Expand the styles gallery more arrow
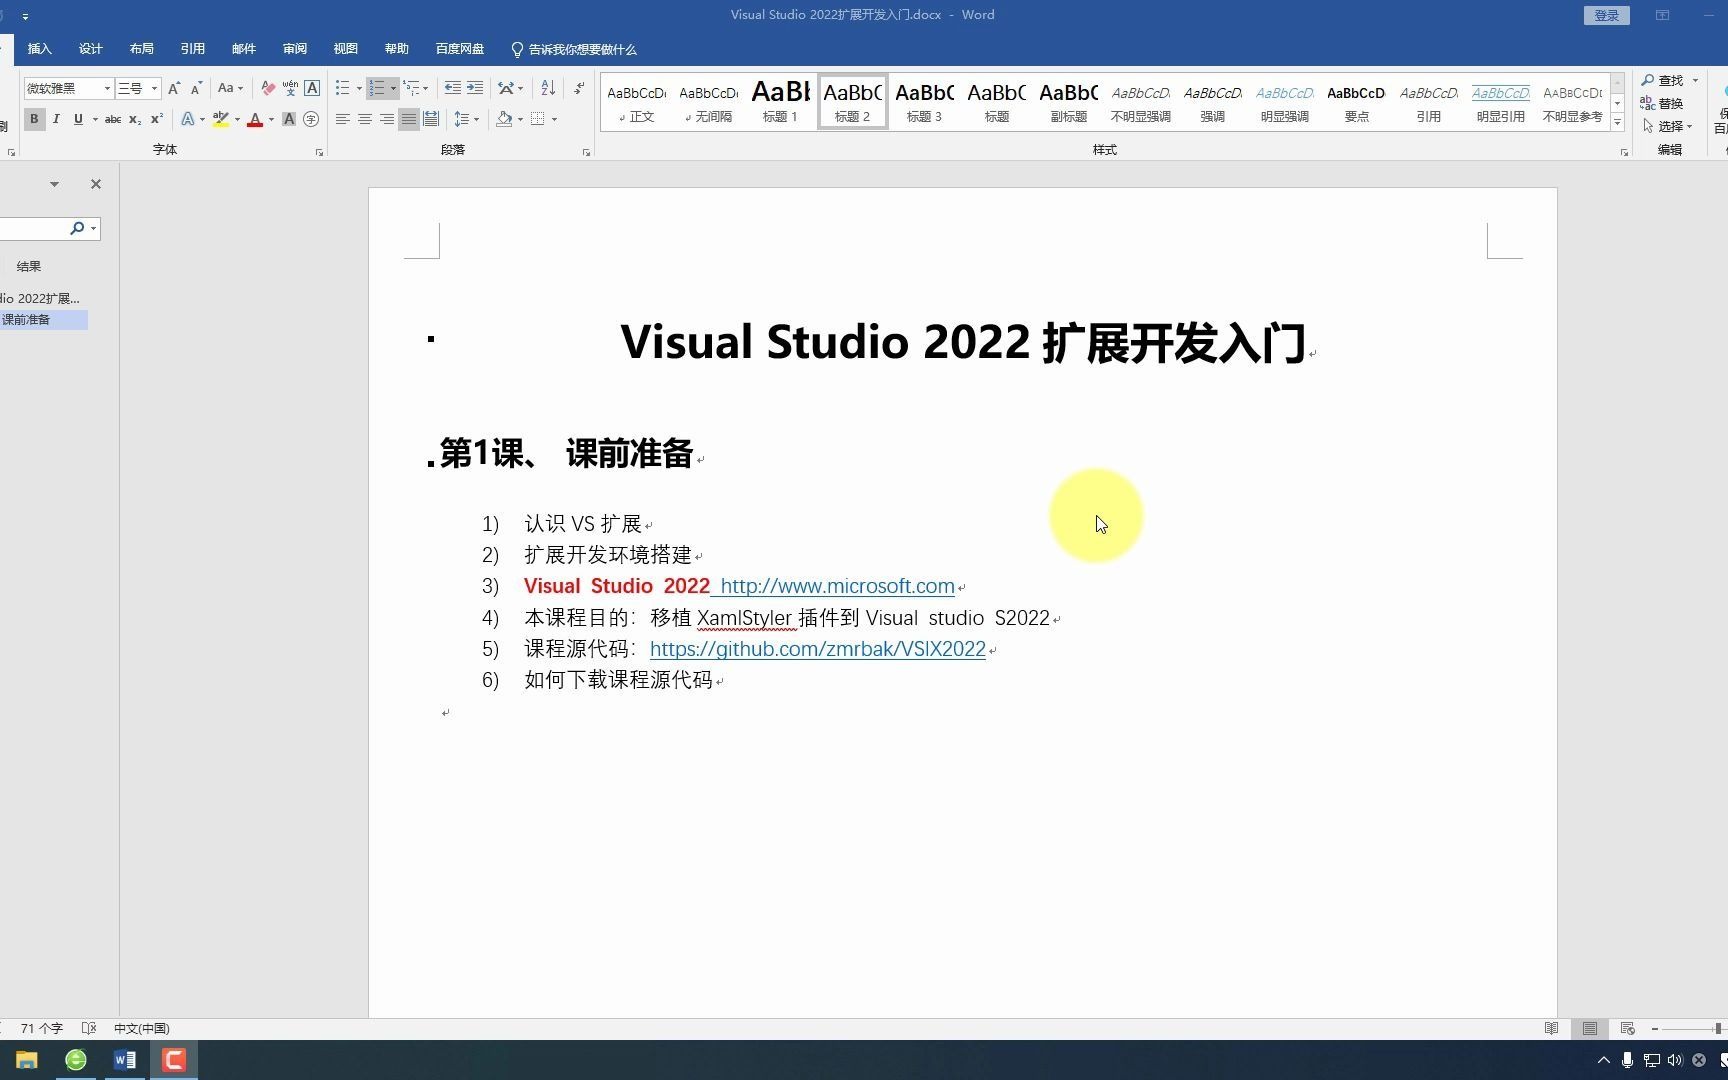Viewport: 1728px width, 1080px height. [x=1617, y=122]
